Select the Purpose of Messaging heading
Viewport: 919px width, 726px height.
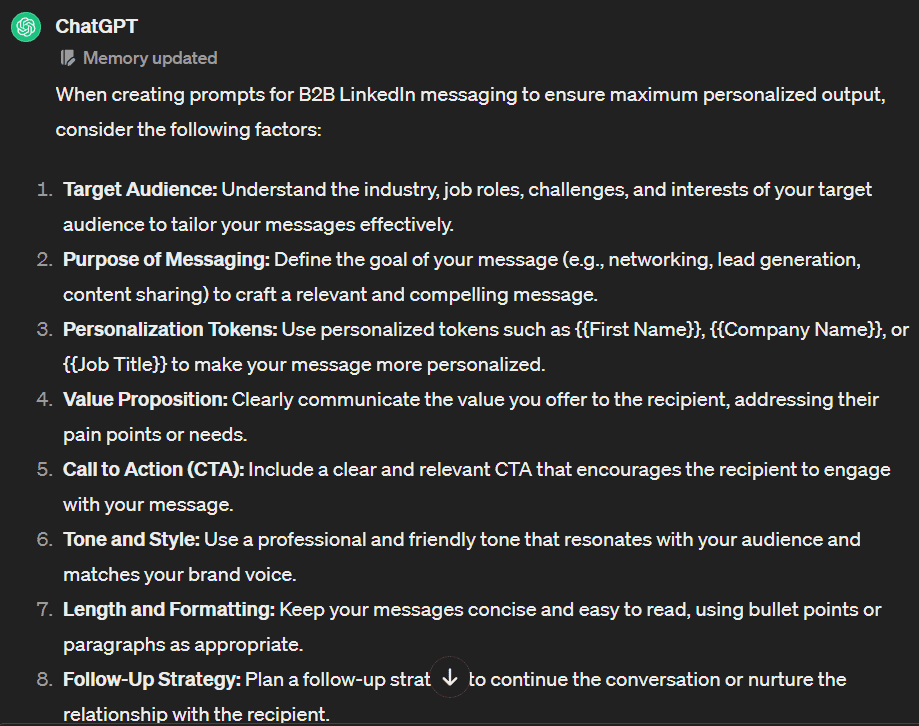click(166, 259)
